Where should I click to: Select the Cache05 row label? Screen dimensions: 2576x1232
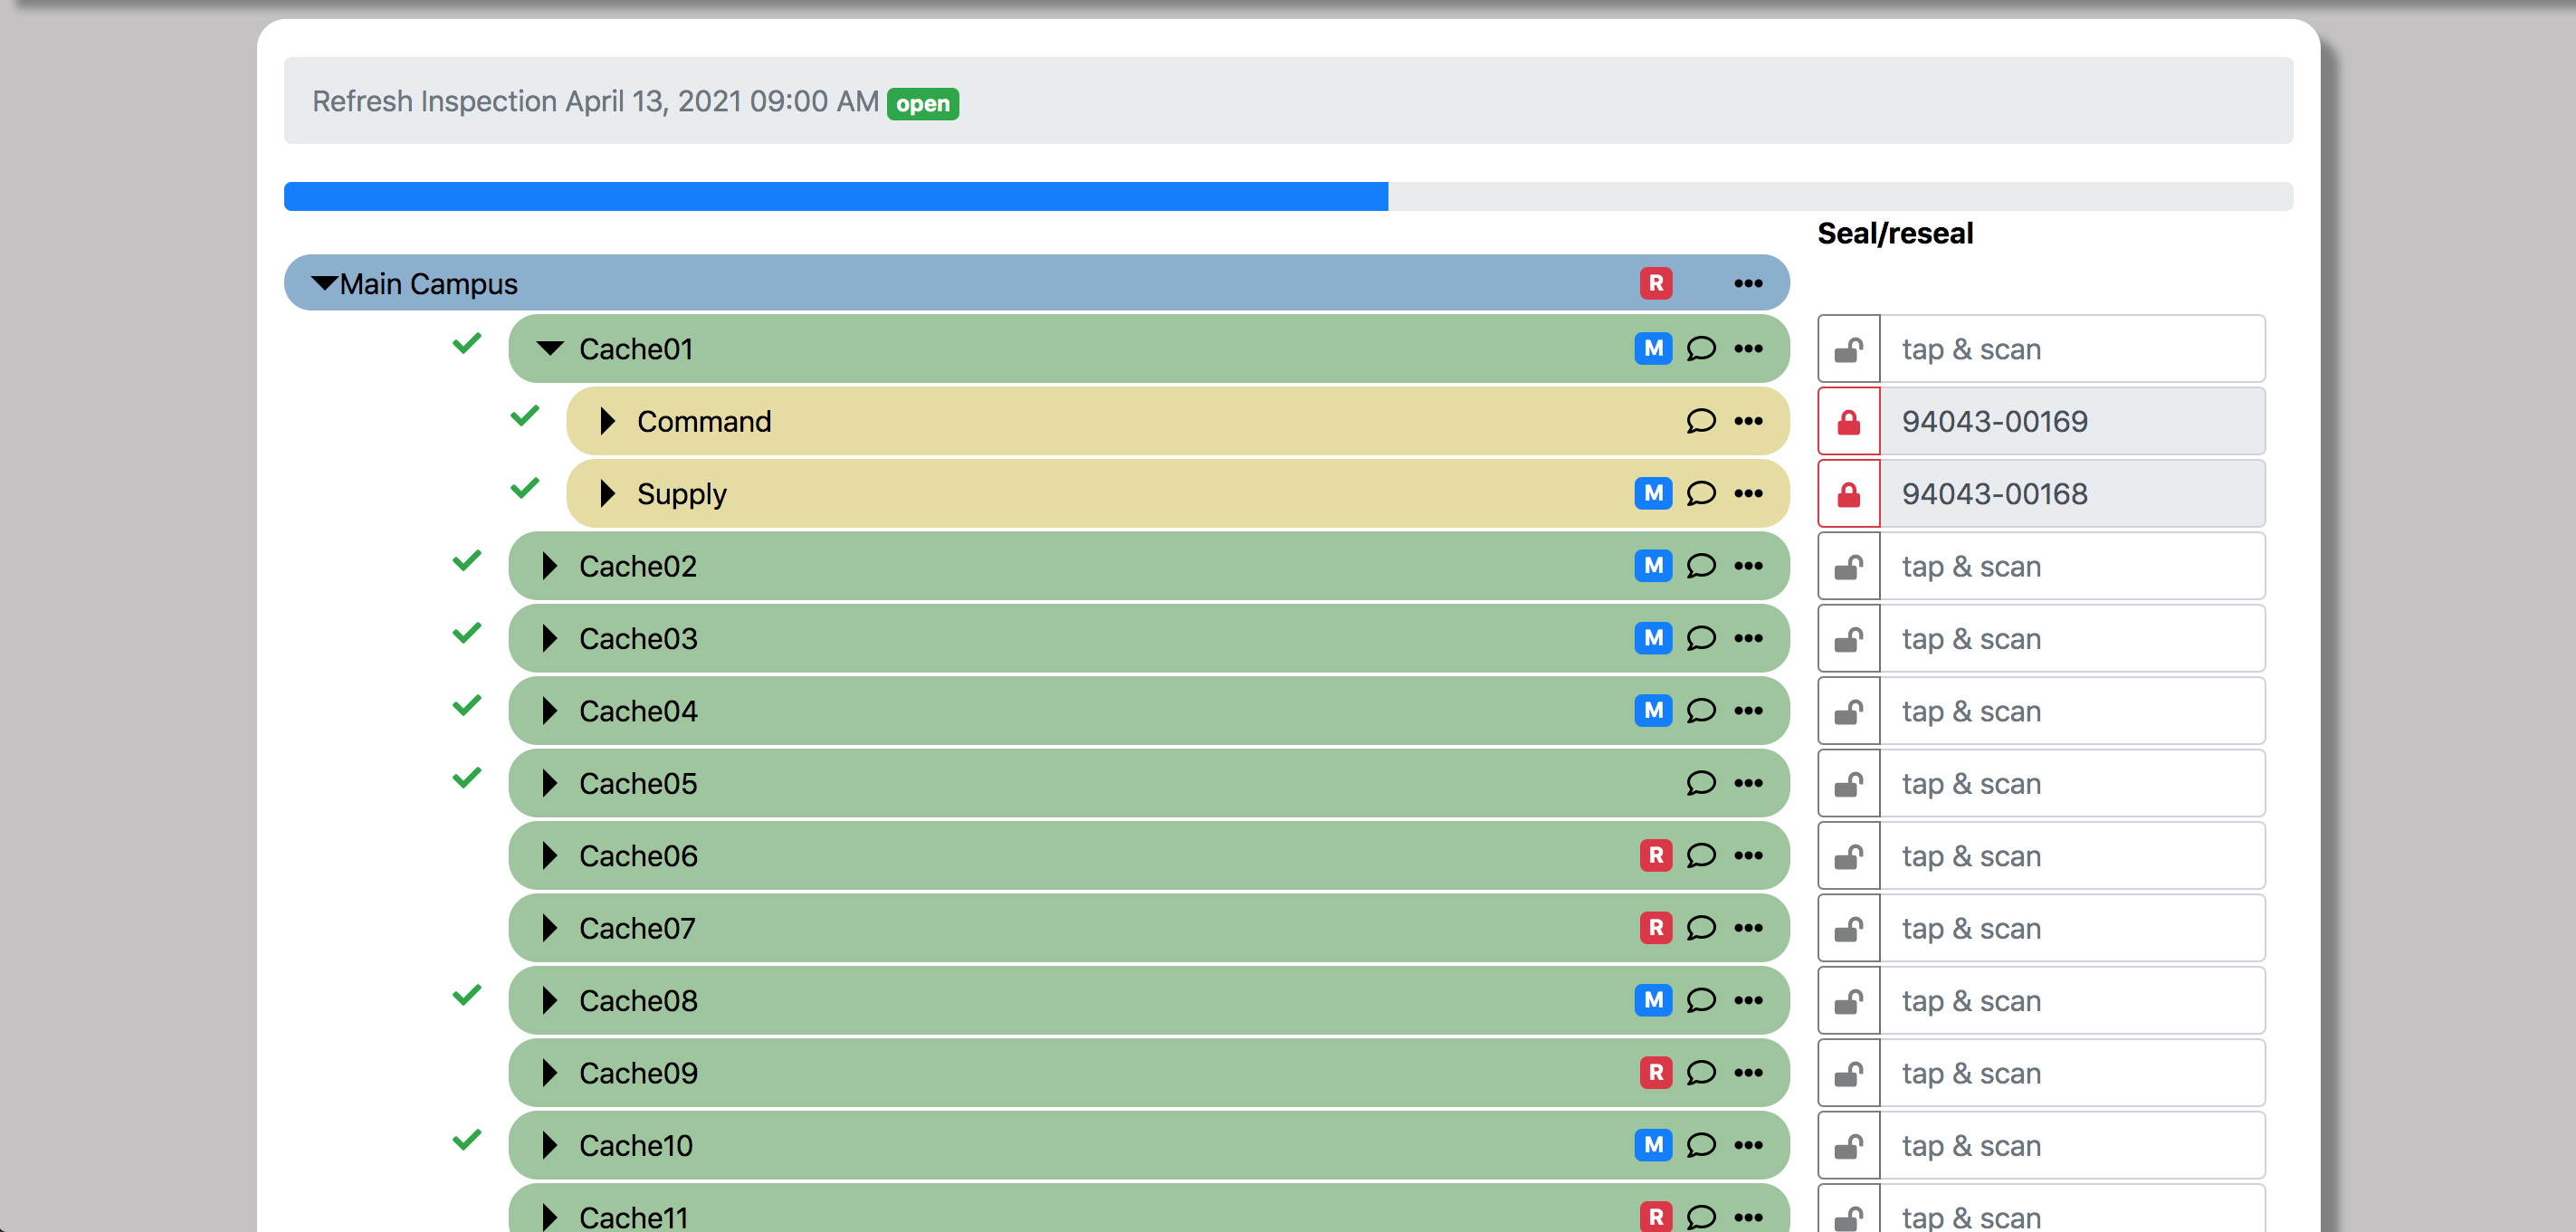click(638, 783)
